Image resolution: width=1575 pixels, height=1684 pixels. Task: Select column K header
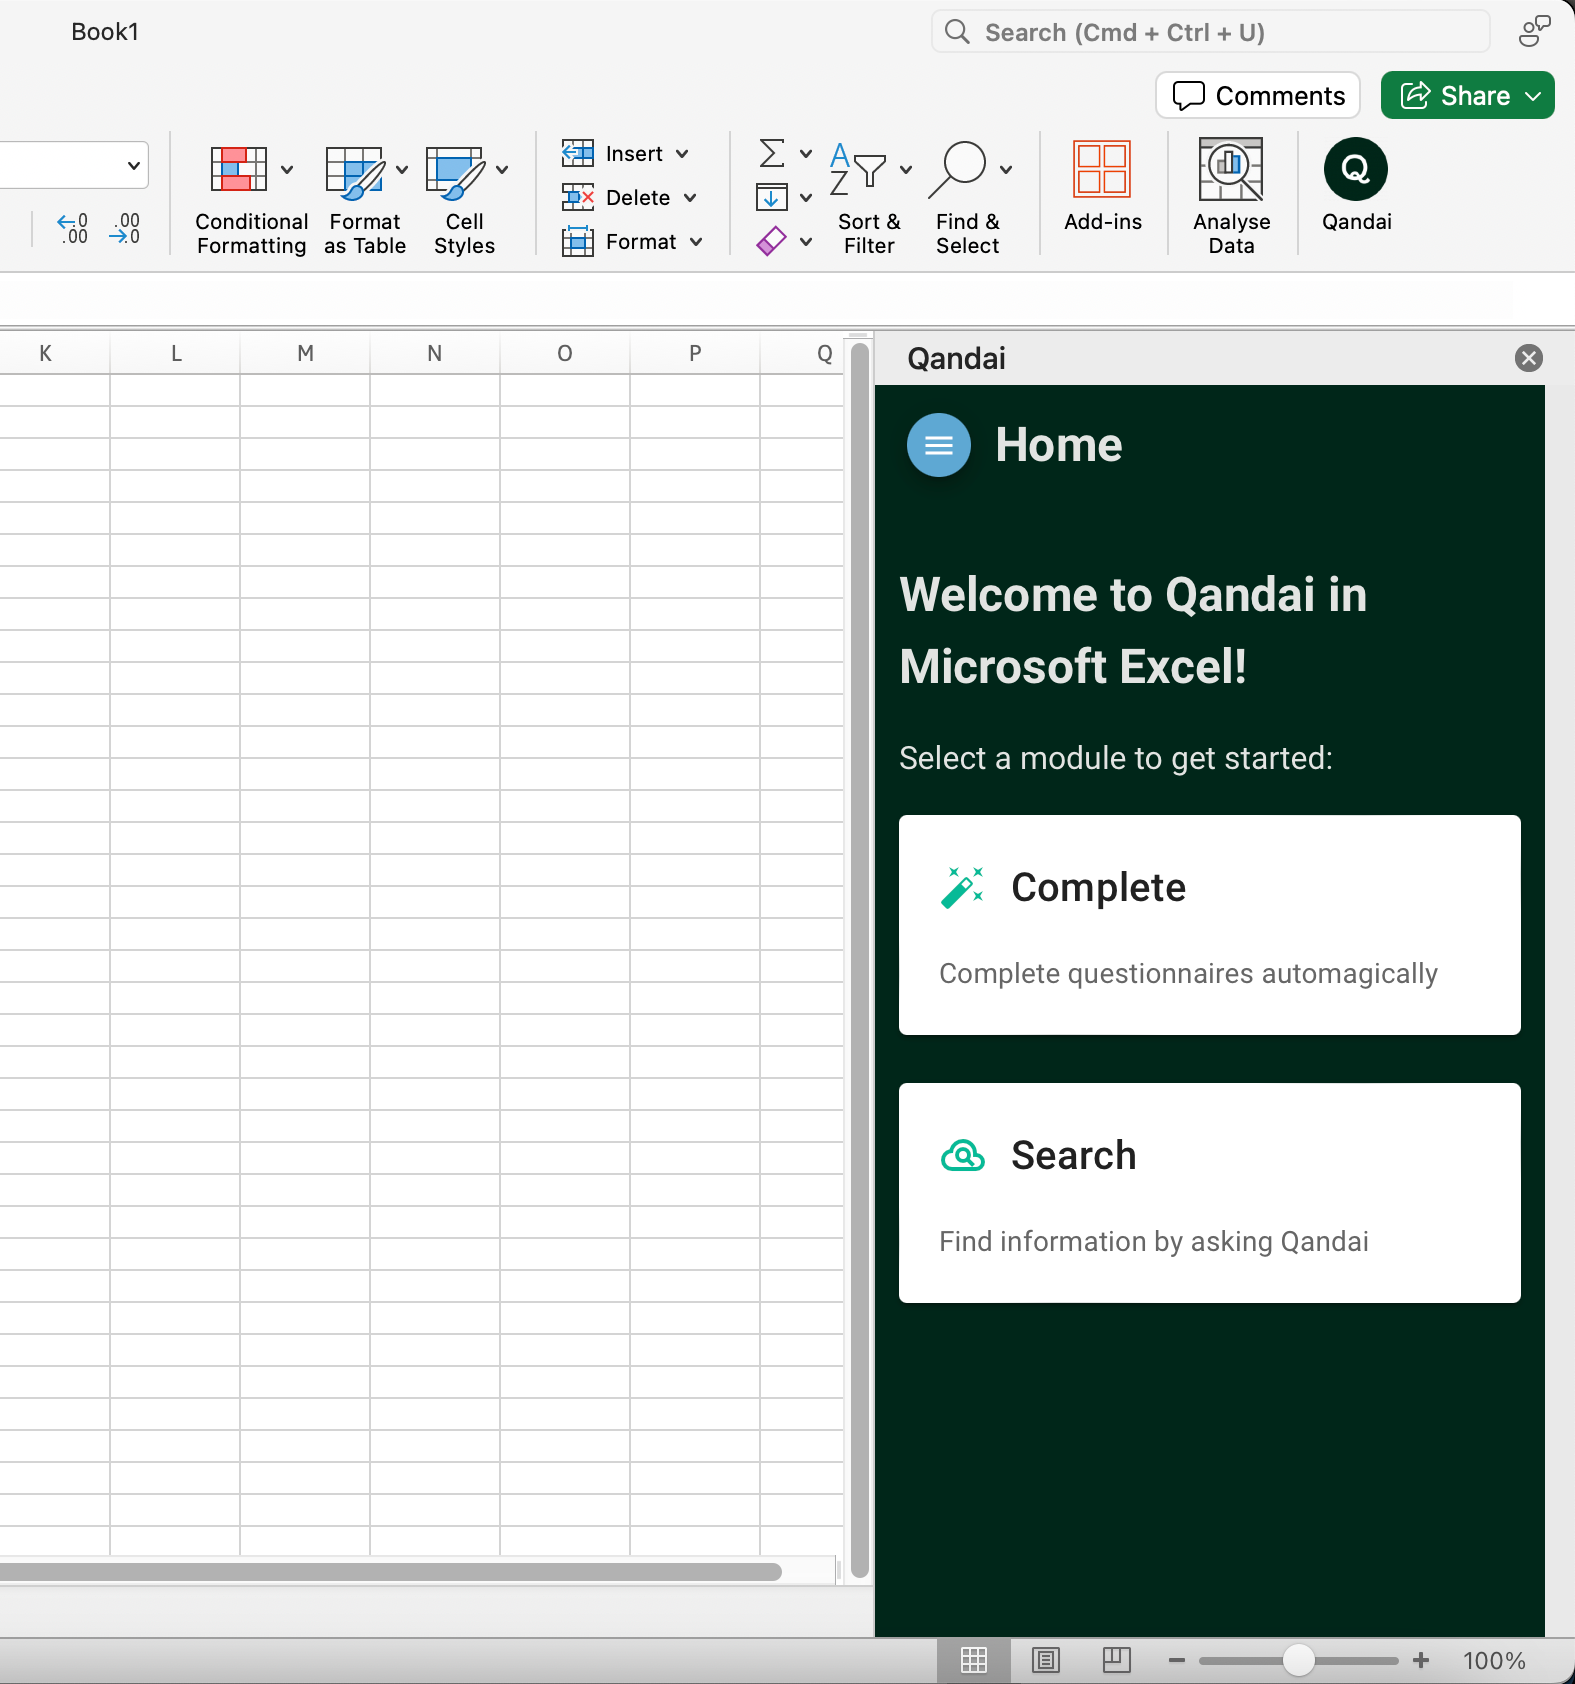pos(45,353)
